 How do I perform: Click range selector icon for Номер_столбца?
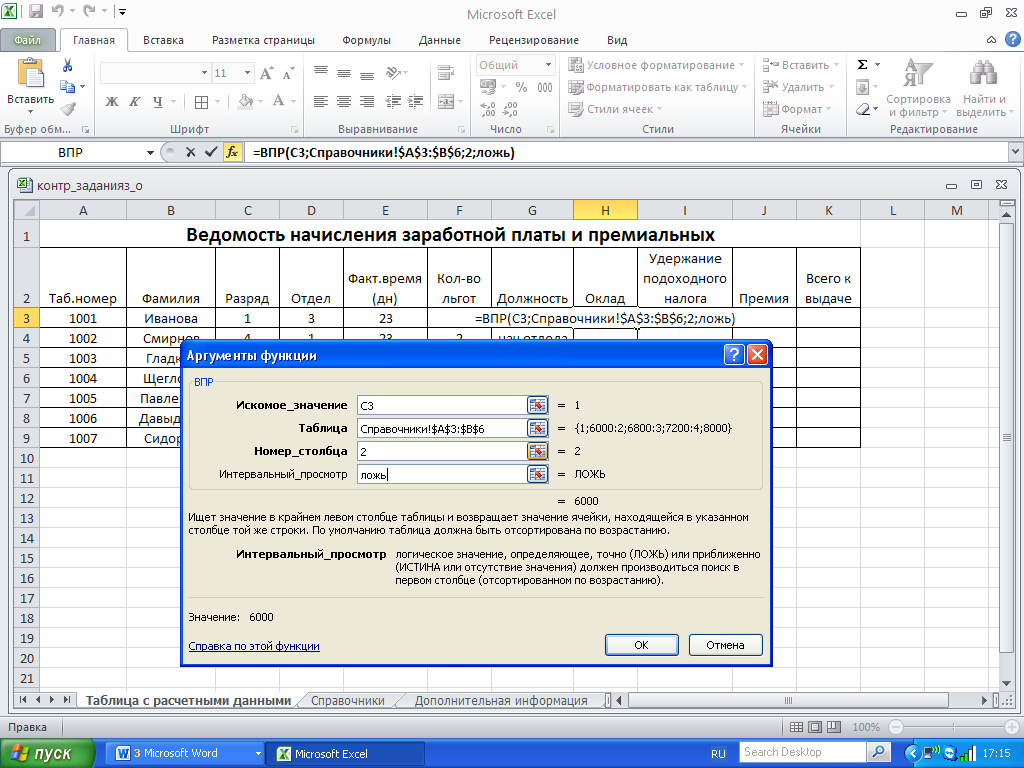537,451
